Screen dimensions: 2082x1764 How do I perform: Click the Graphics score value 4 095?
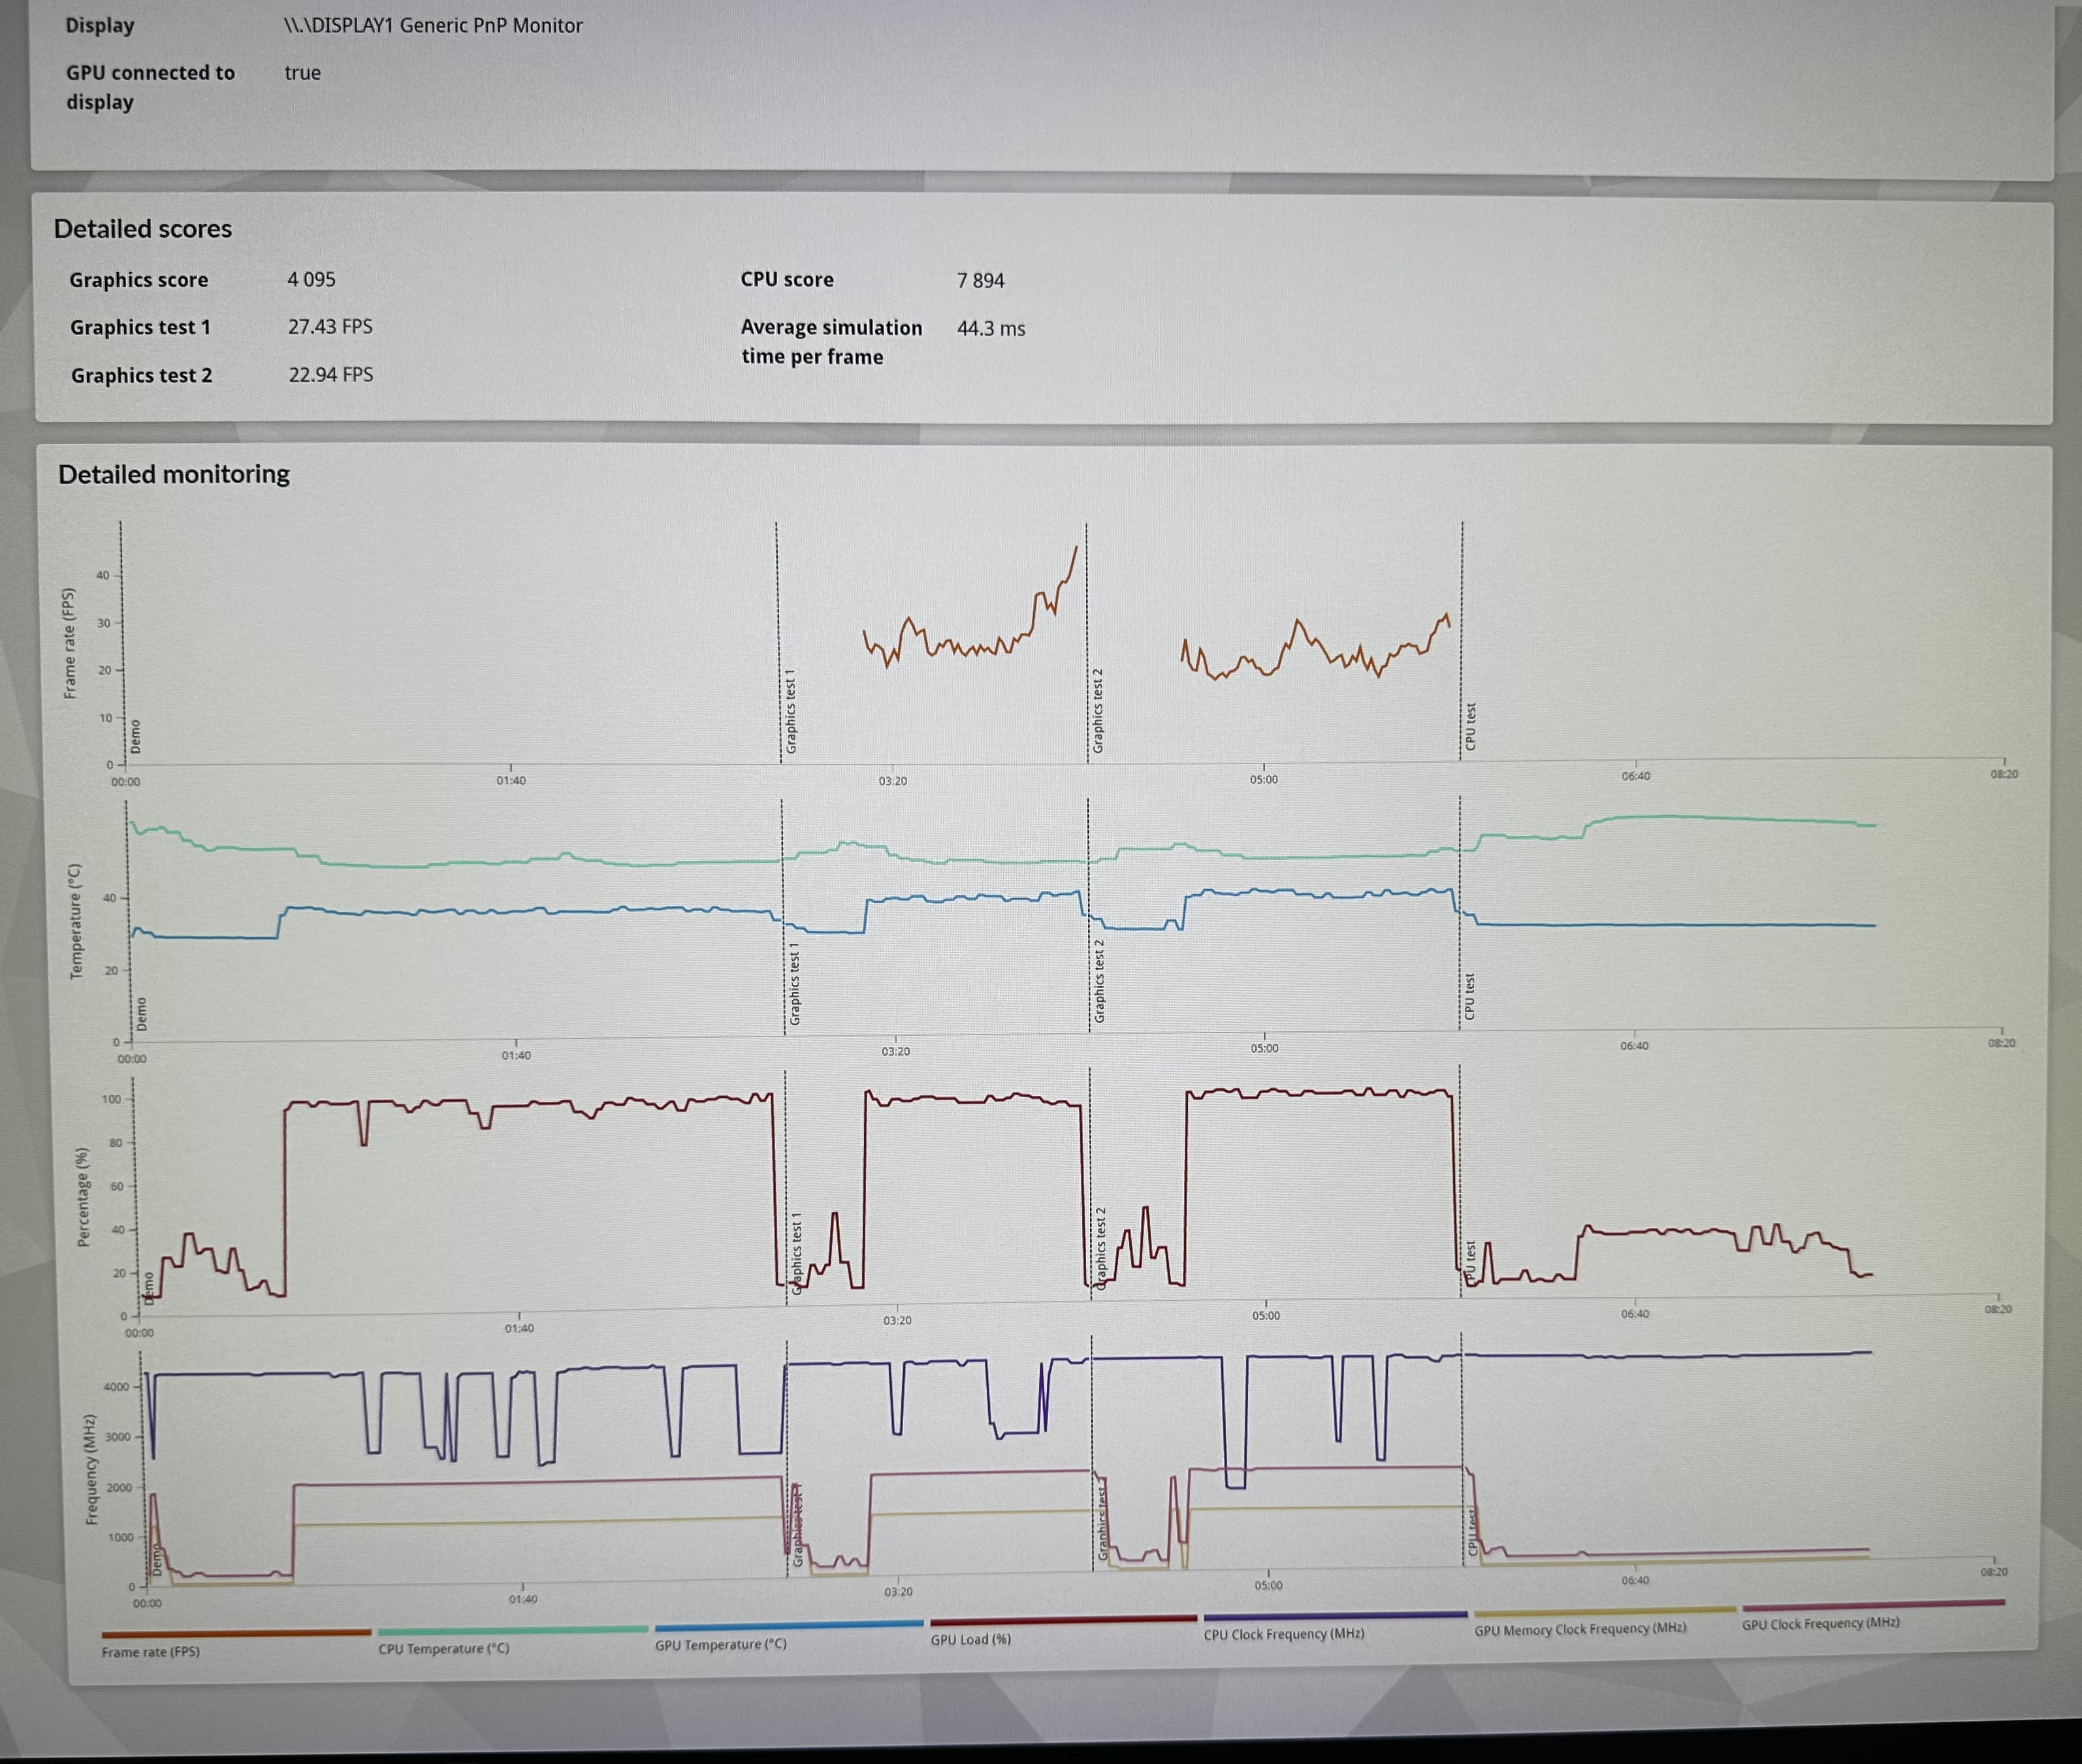pyautogui.click(x=311, y=280)
